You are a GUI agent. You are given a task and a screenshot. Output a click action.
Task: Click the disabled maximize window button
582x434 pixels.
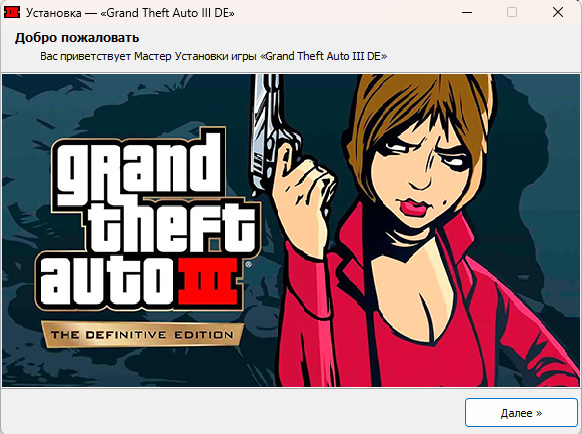tap(512, 12)
